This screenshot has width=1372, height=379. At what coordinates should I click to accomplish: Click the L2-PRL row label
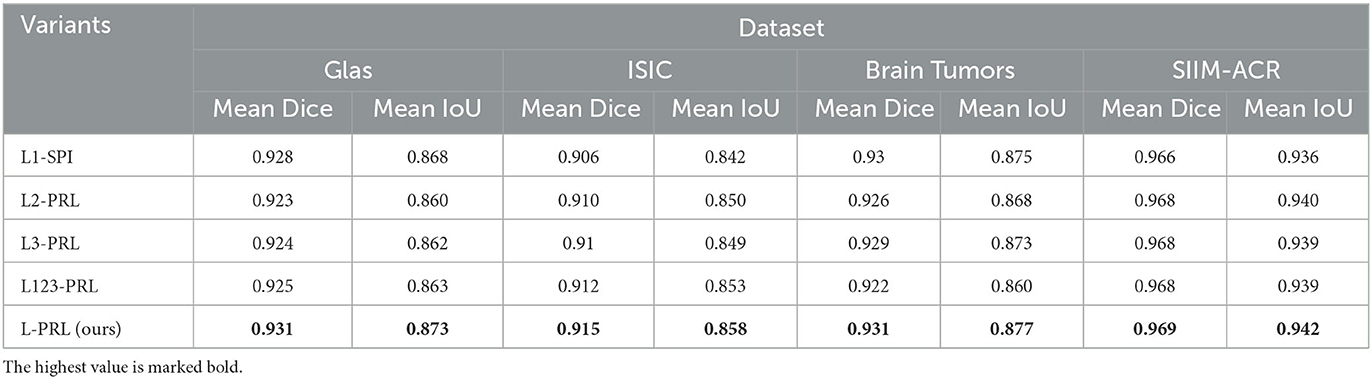pyautogui.click(x=42, y=199)
